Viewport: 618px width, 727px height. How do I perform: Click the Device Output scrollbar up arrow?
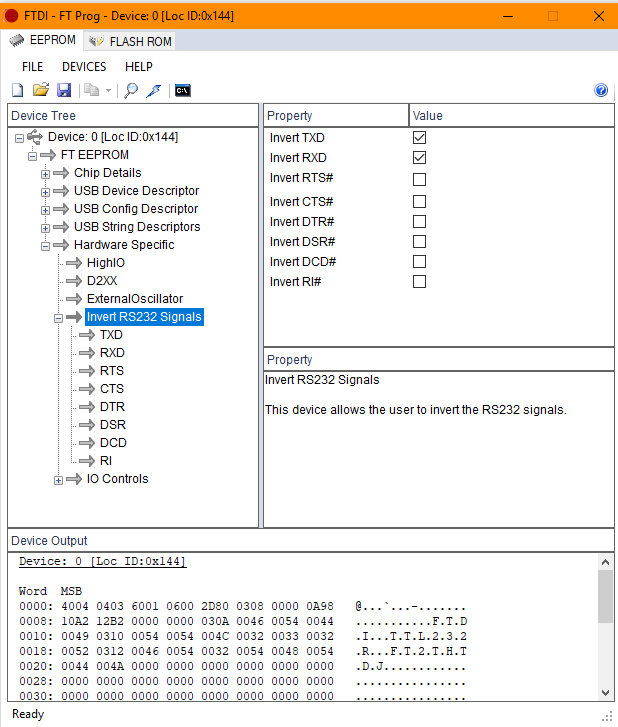pyautogui.click(x=605, y=562)
